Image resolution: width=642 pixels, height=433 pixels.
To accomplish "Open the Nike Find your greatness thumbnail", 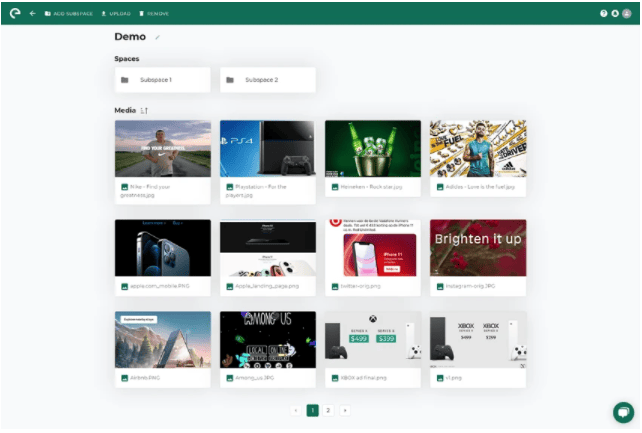I will 163,149.
